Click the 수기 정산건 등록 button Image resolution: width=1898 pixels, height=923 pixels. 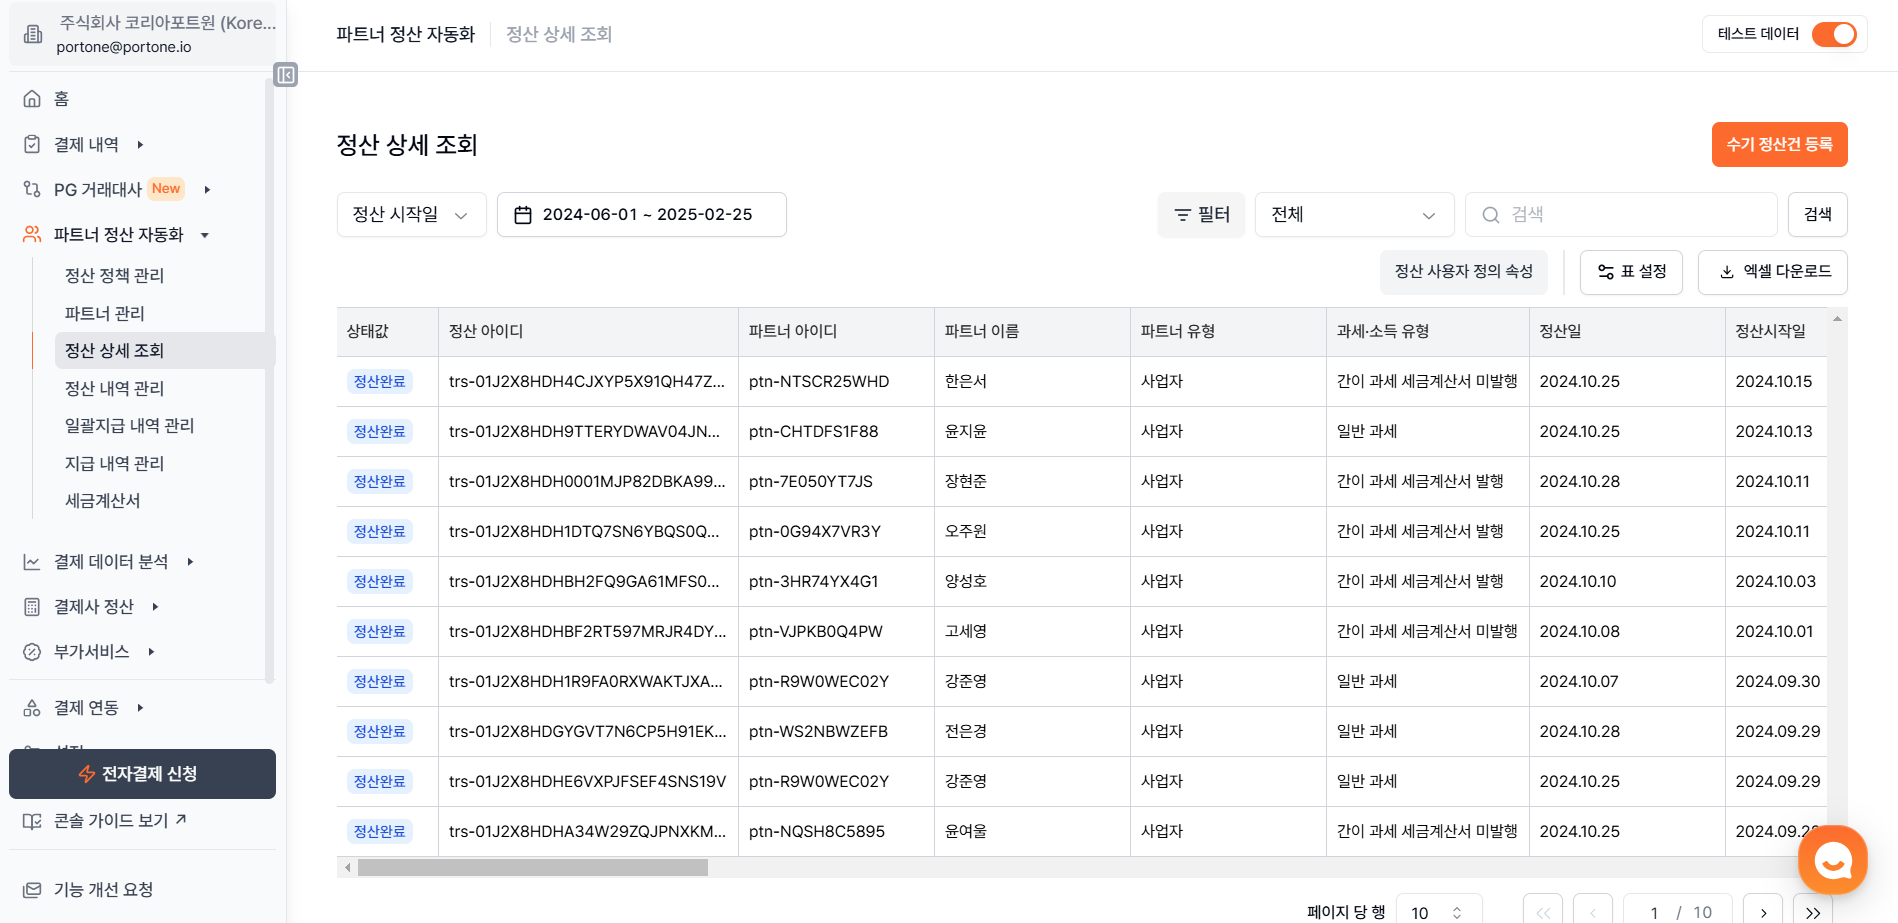click(x=1779, y=144)
